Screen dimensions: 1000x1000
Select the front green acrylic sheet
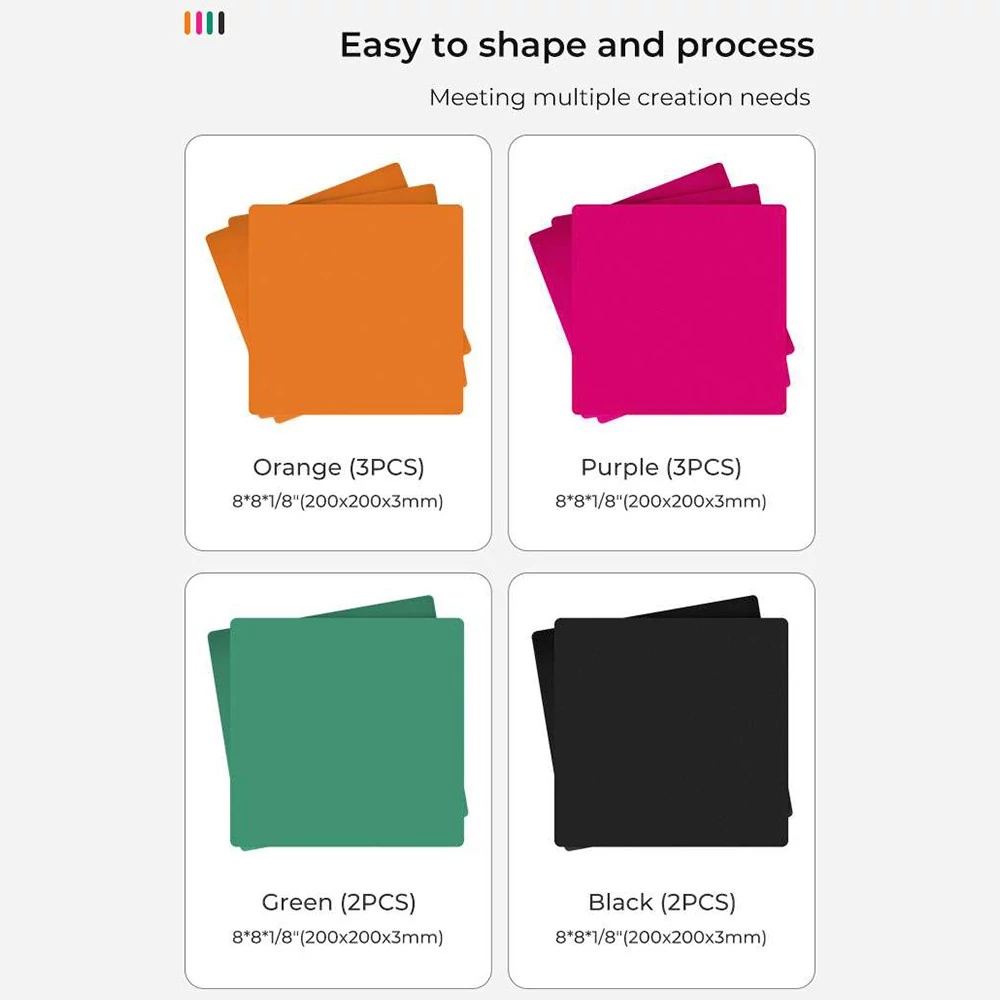coord(347,732)
